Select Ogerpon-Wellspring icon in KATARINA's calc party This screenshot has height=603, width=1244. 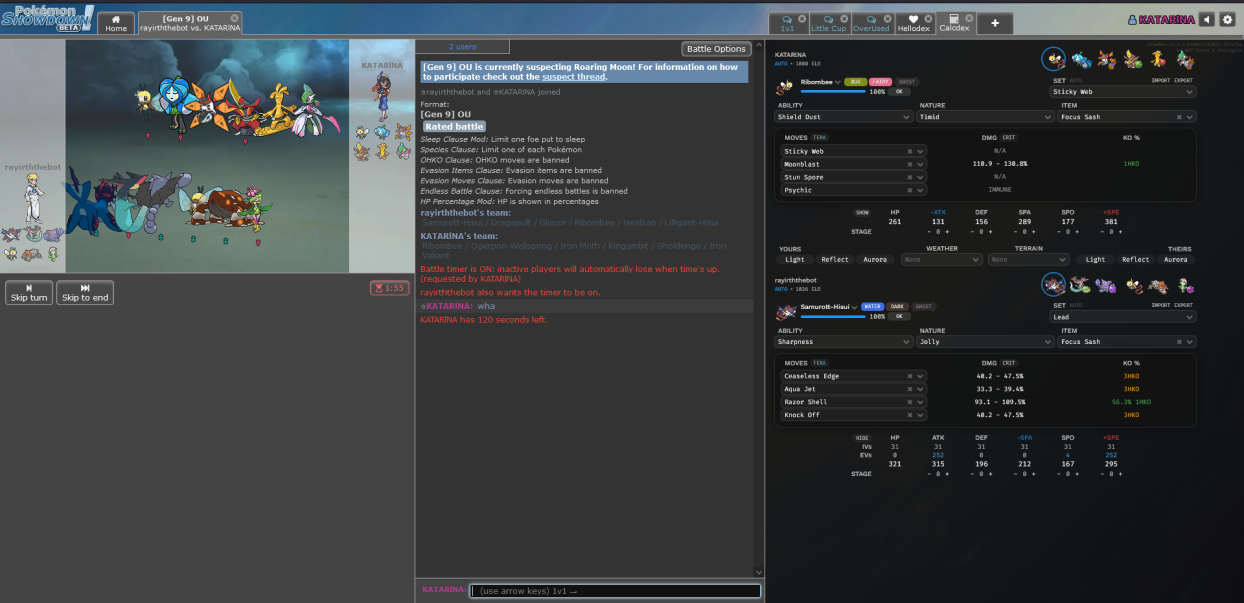(x=1080, y=59)
